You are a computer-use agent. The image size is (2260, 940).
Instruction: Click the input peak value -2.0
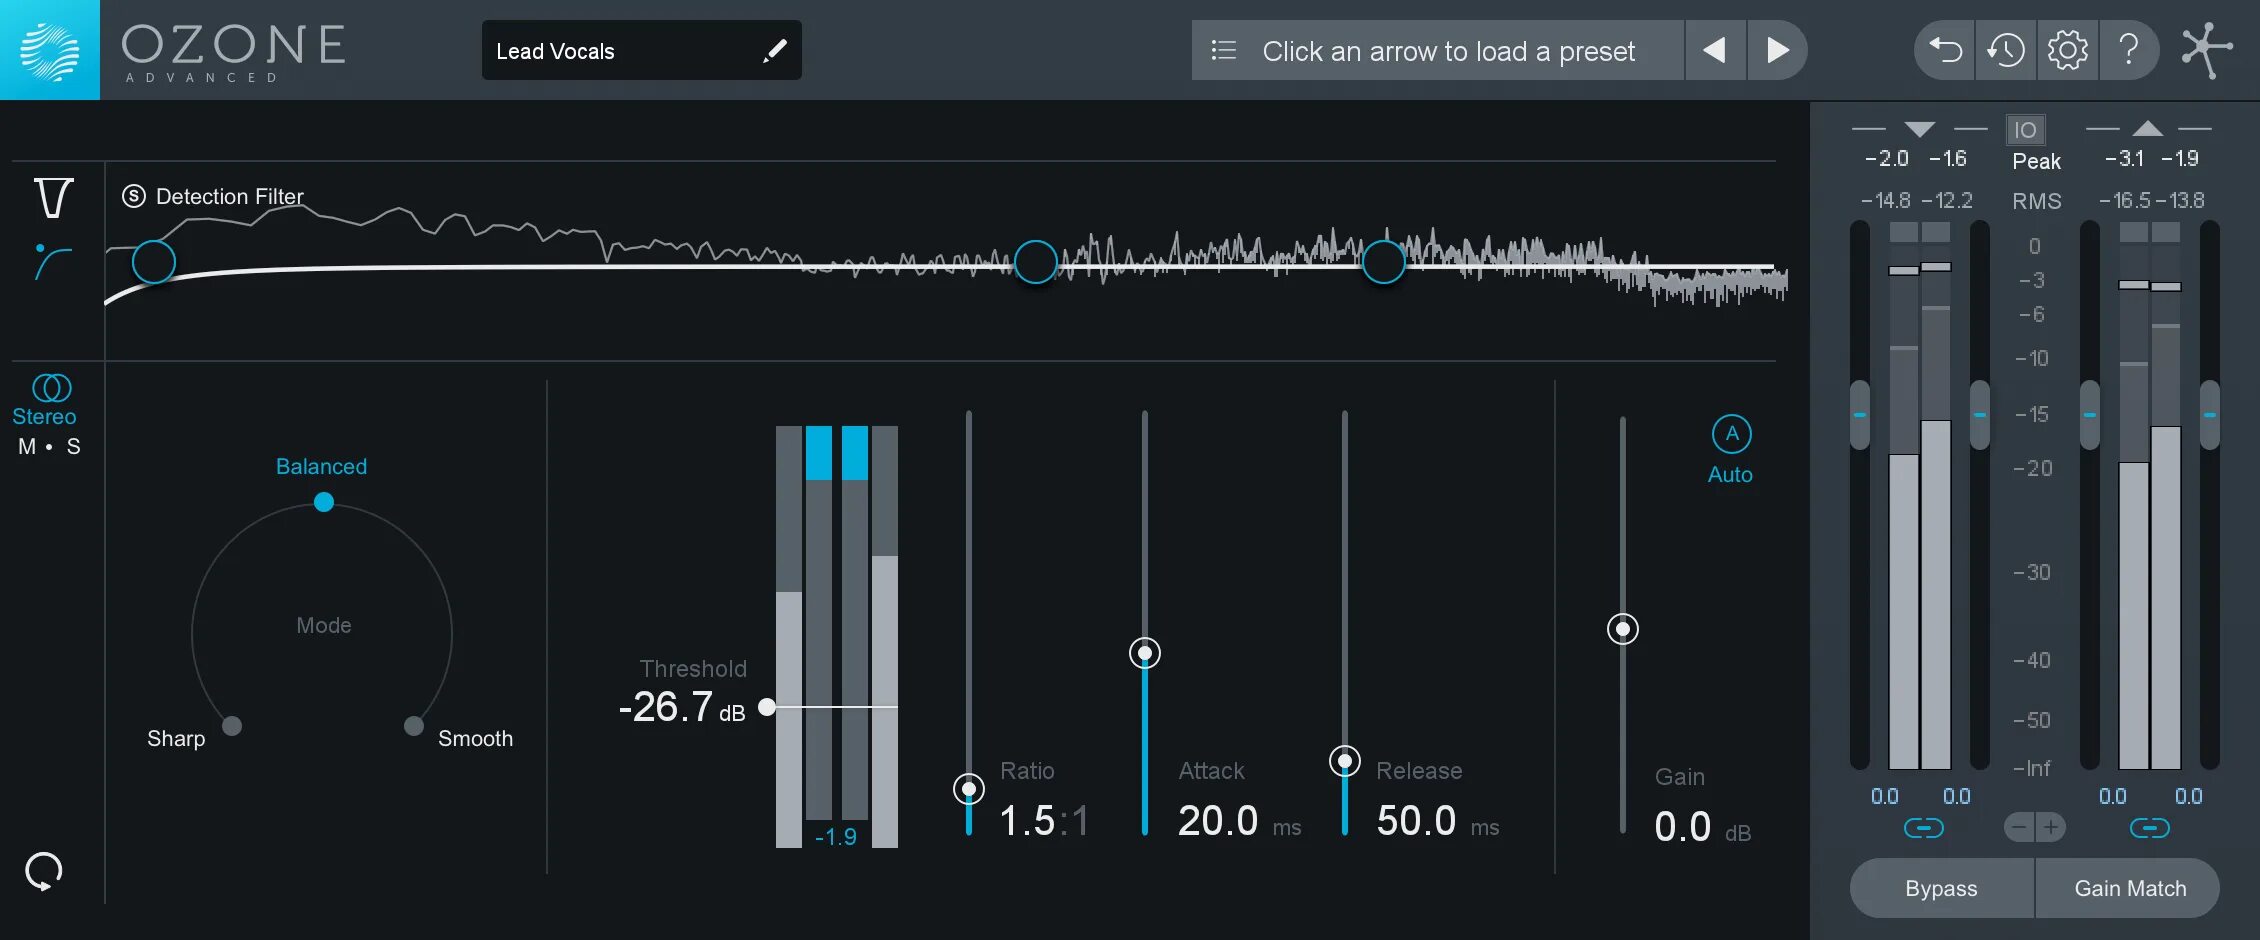click(1886, 159)
